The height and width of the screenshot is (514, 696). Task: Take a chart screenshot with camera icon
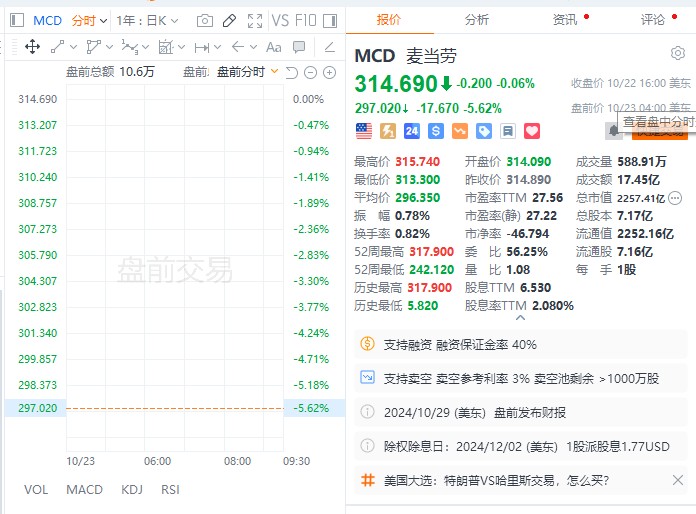205,20
